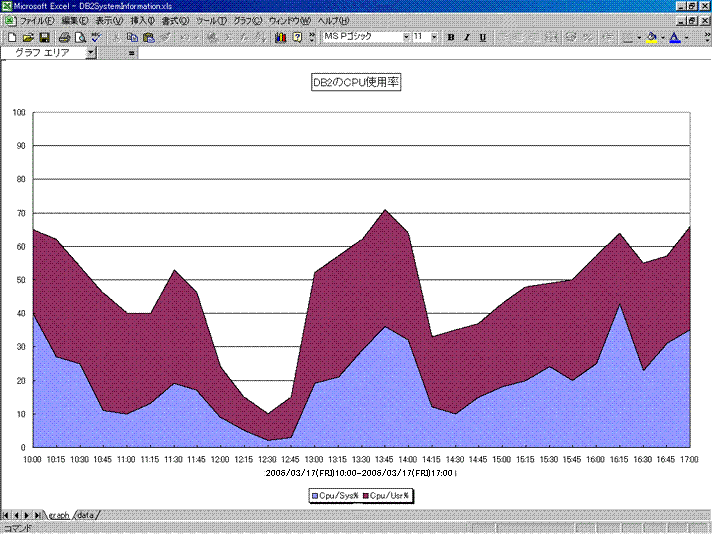The image size is (712, 534).
Task: Switch to the data sheet tab
Action: (x=86, y=515)
